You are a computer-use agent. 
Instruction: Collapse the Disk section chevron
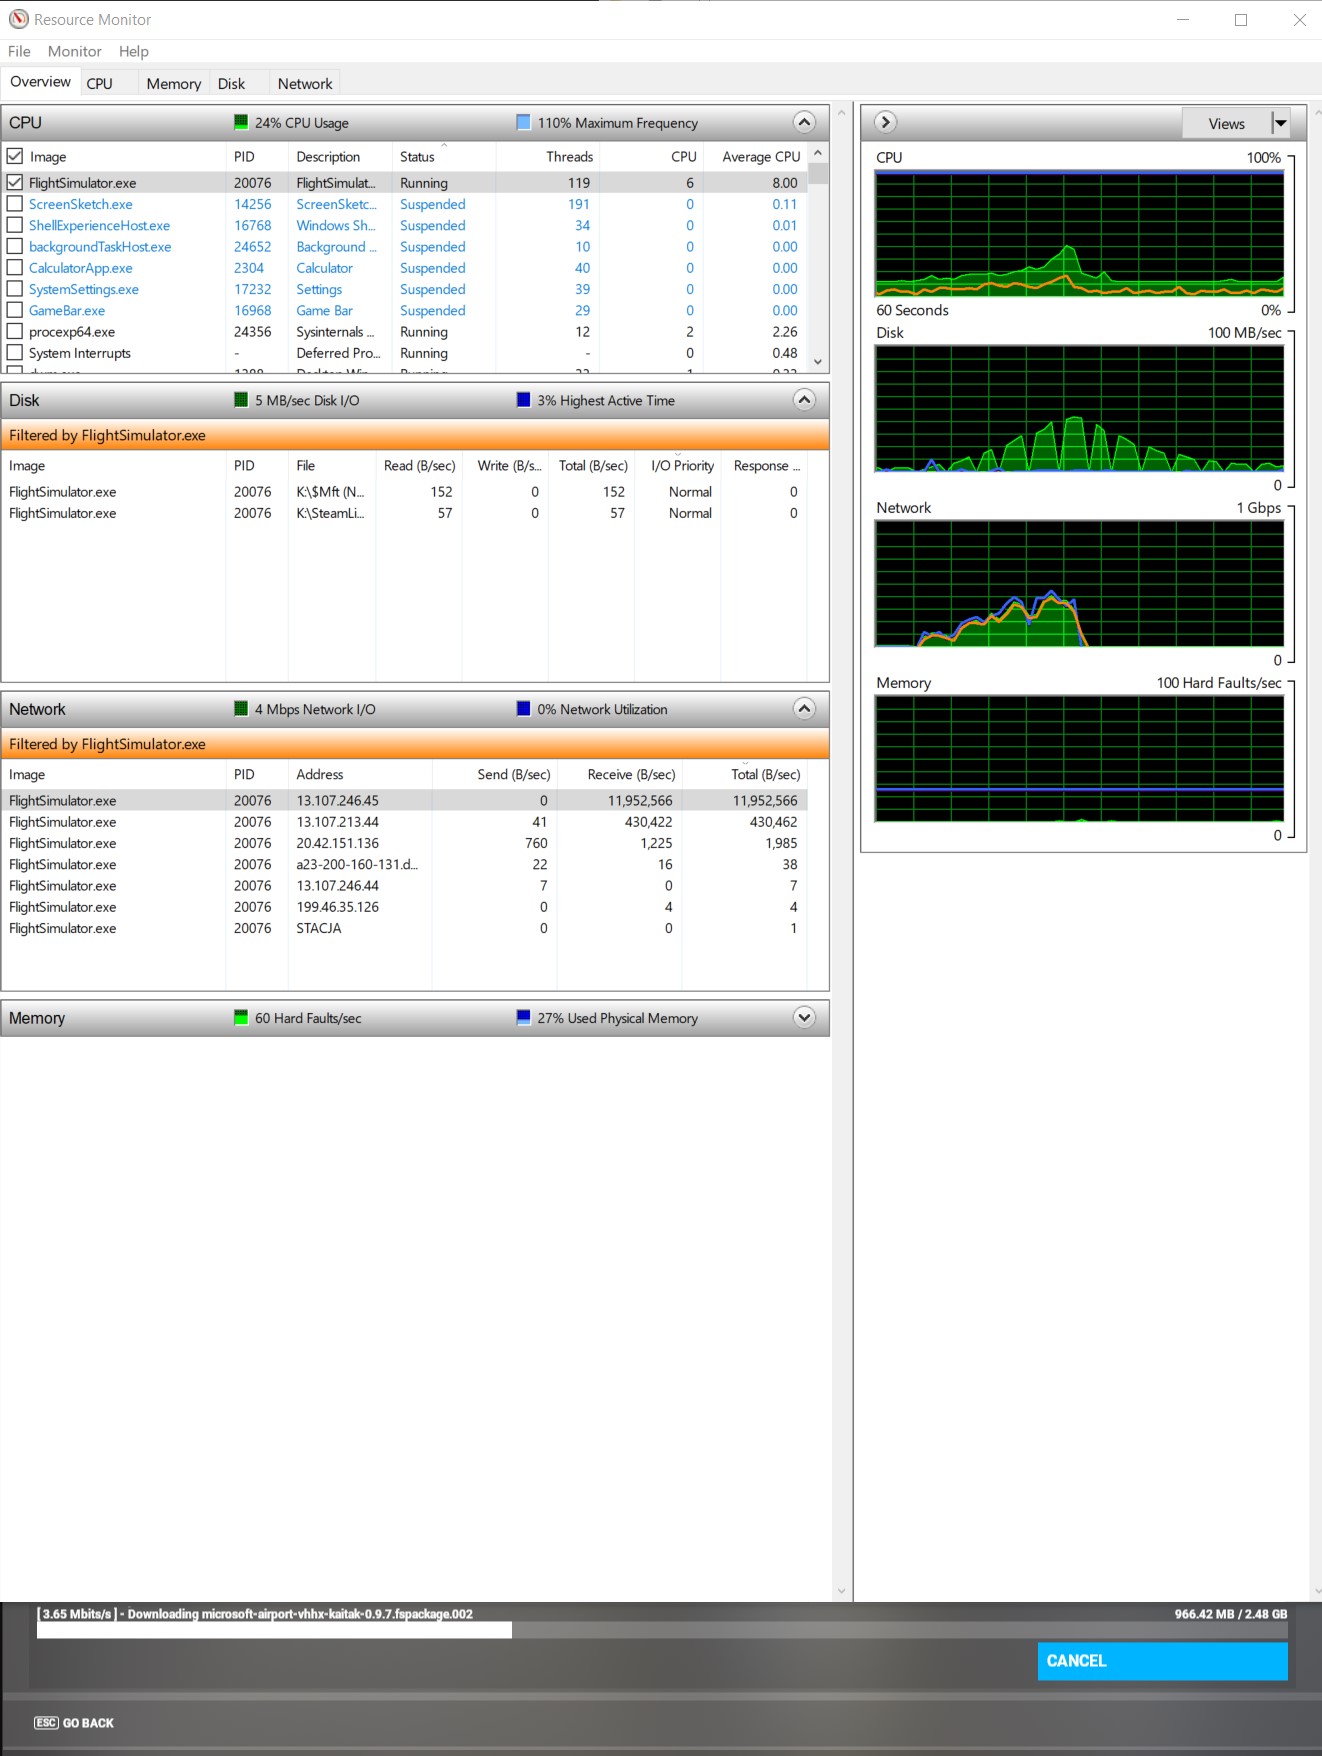(804, 400)
